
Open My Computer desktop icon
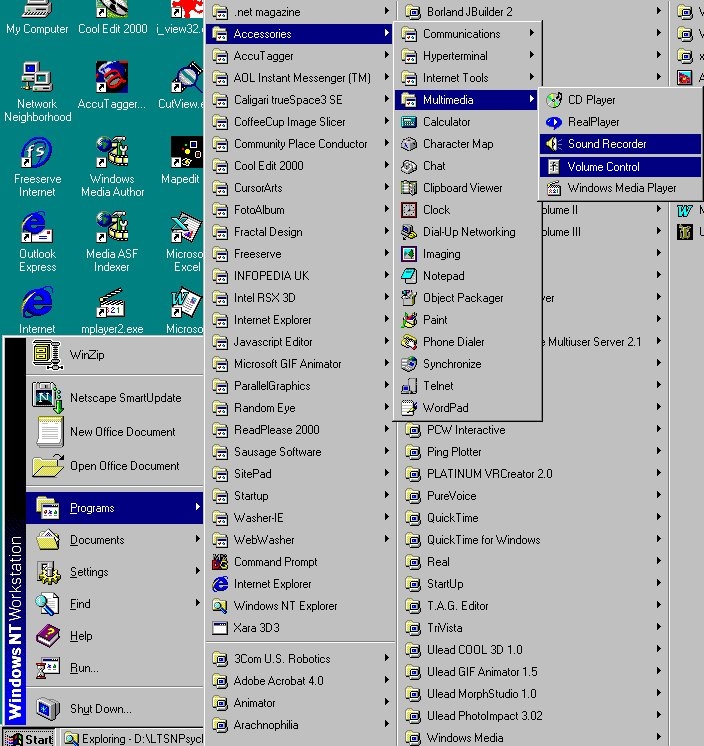coord(37,12)
